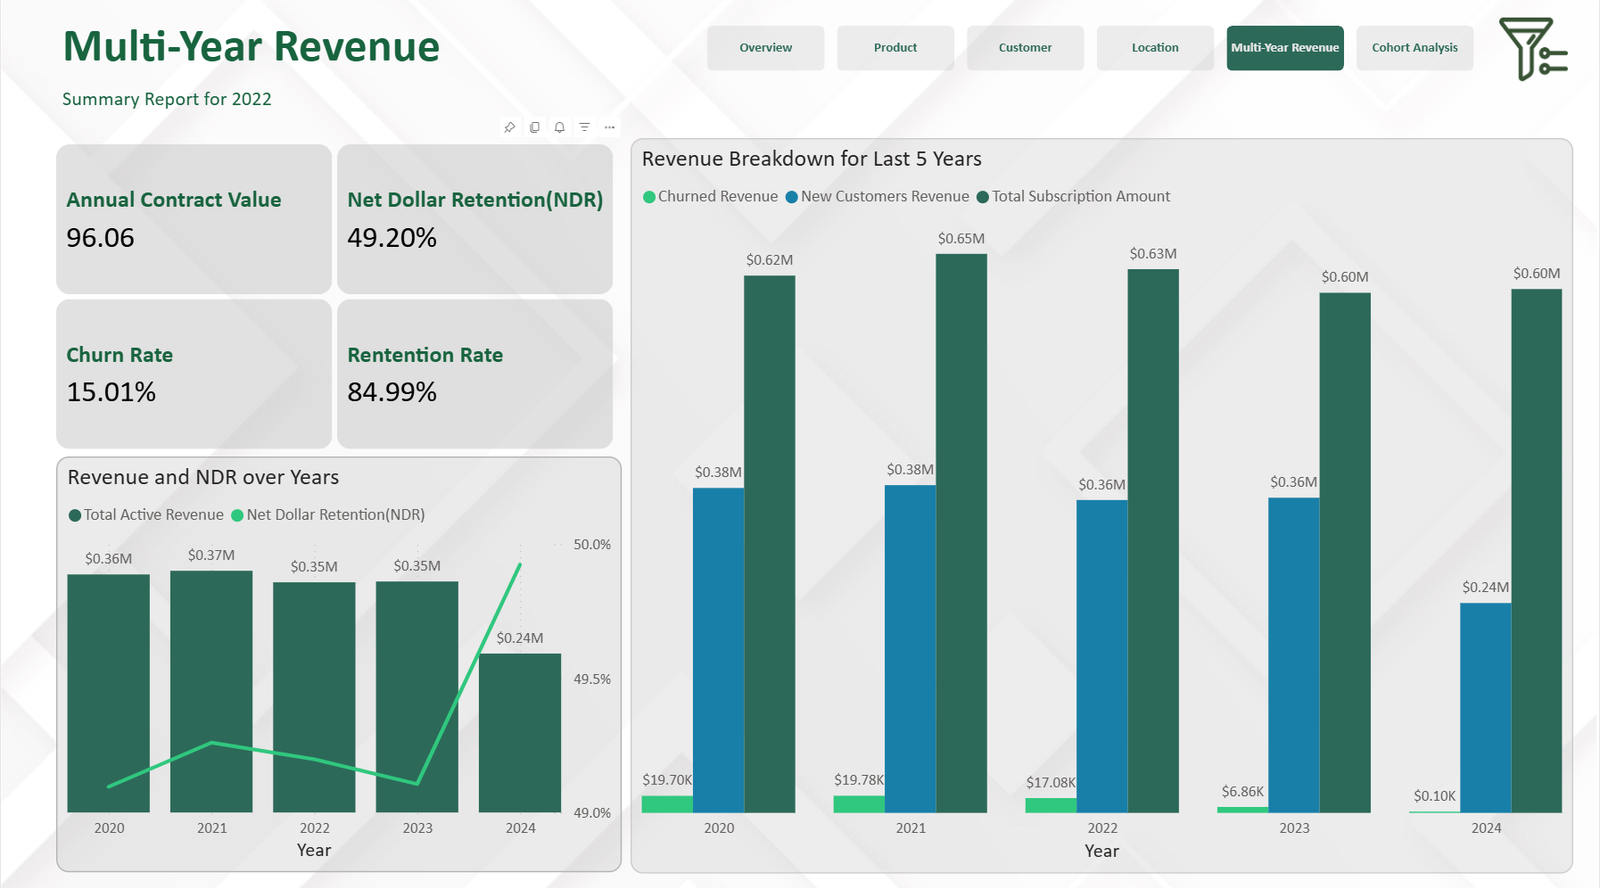Open the More options ellipsis menu
This screenshot has height=888, width=1600.
pyautogui.click(x=609, y=127)
